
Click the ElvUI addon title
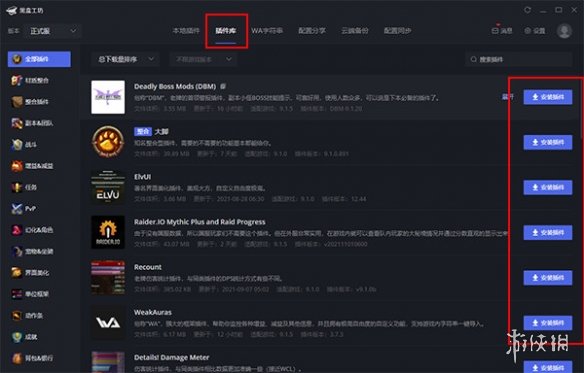(x=142, y=177)
